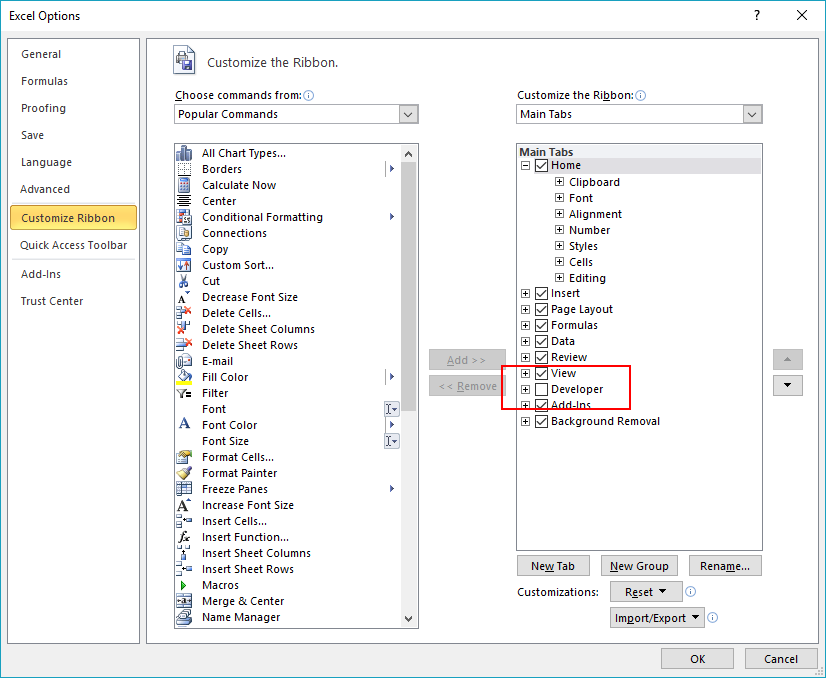Open the Trust Center category

tap(52, 301)
